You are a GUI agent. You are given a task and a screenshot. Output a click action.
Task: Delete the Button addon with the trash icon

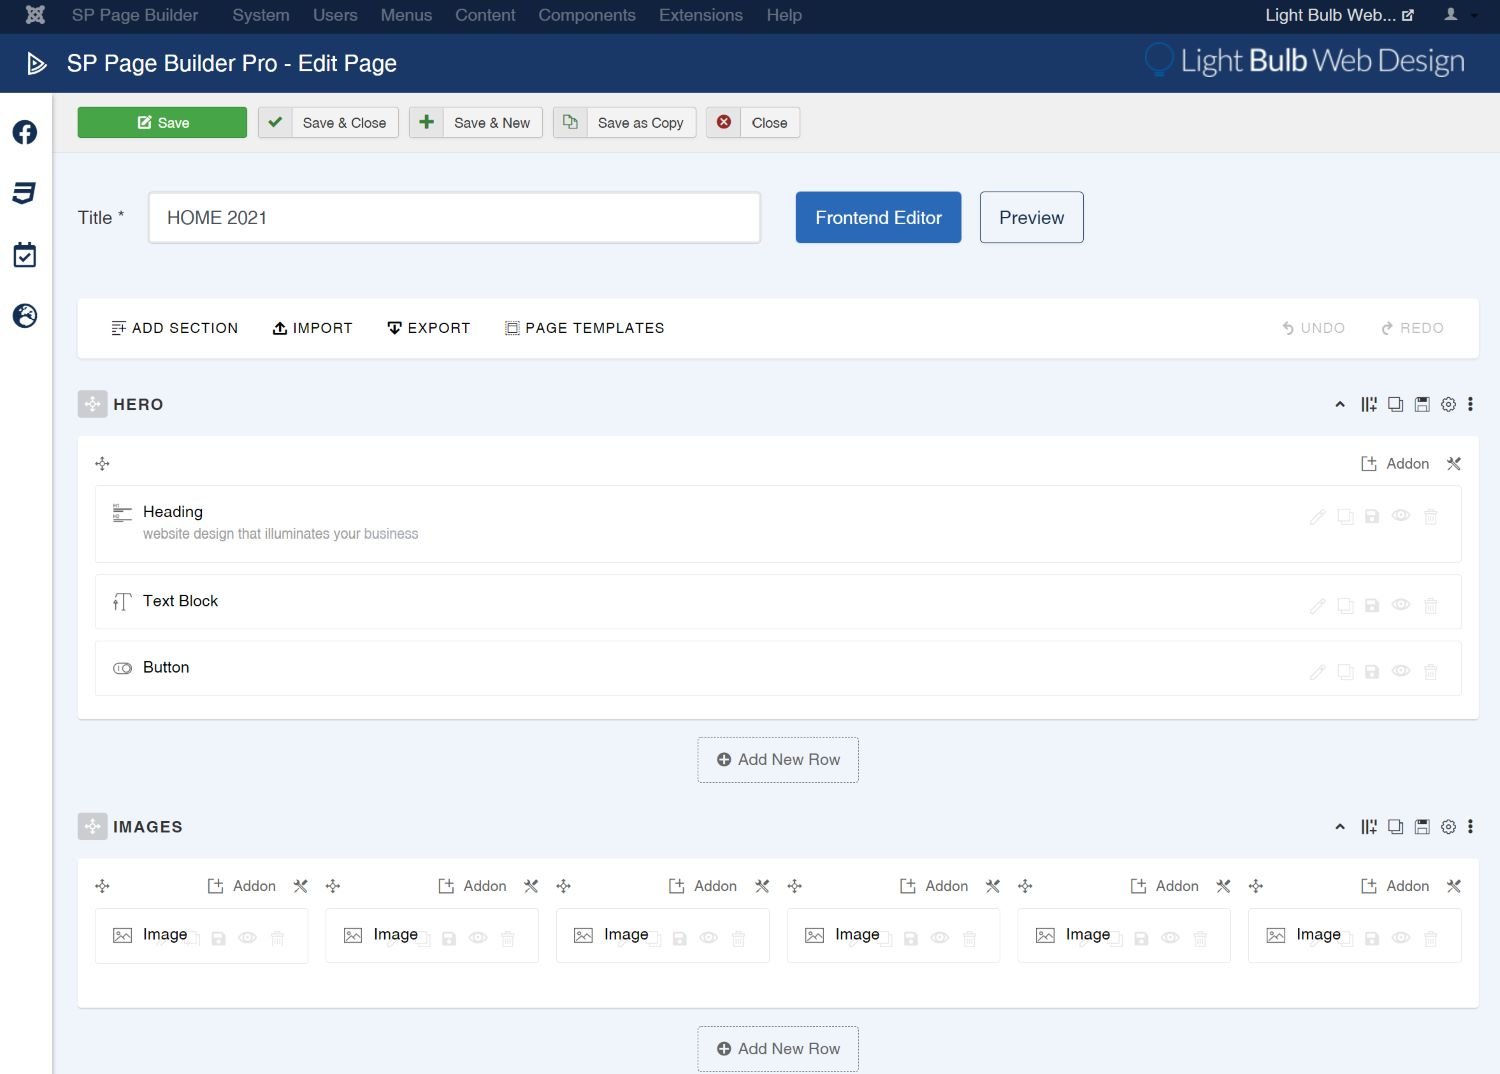pos(1431,671)
